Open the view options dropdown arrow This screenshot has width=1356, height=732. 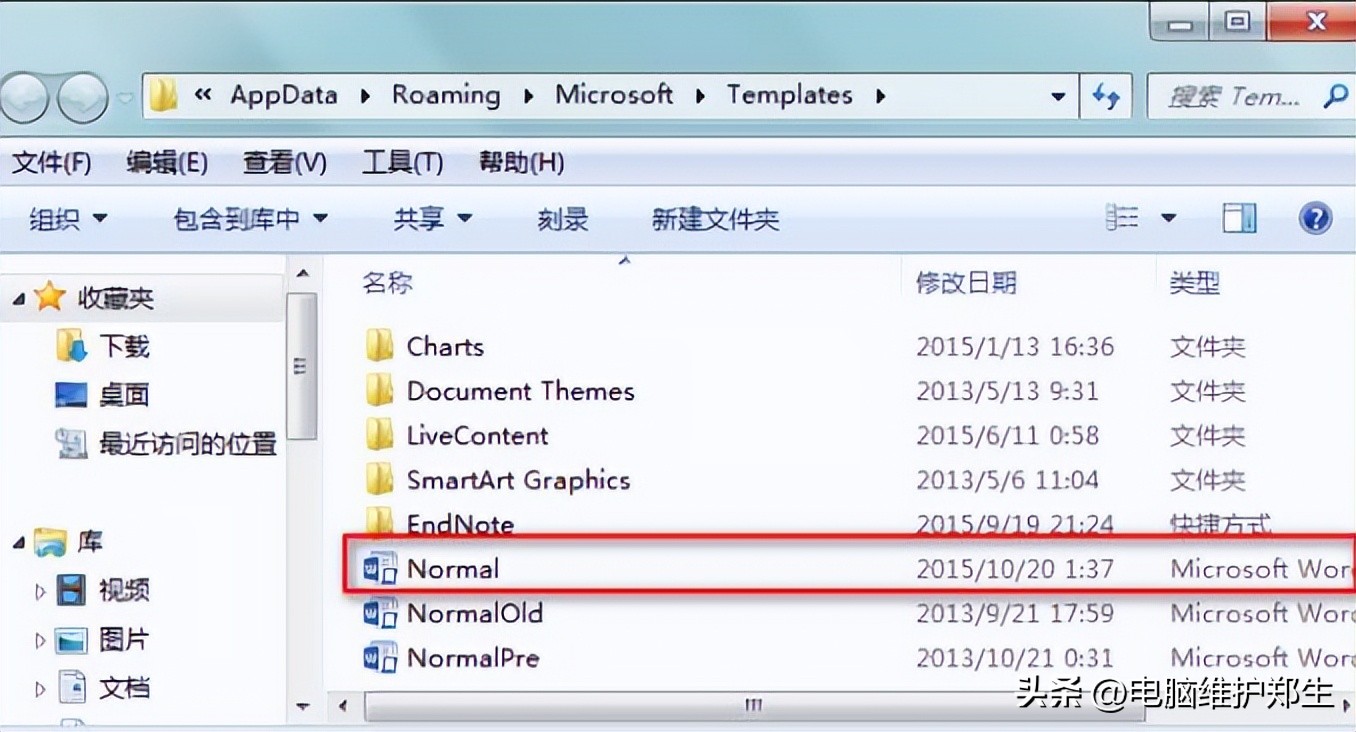click(x=1168, y=218)
